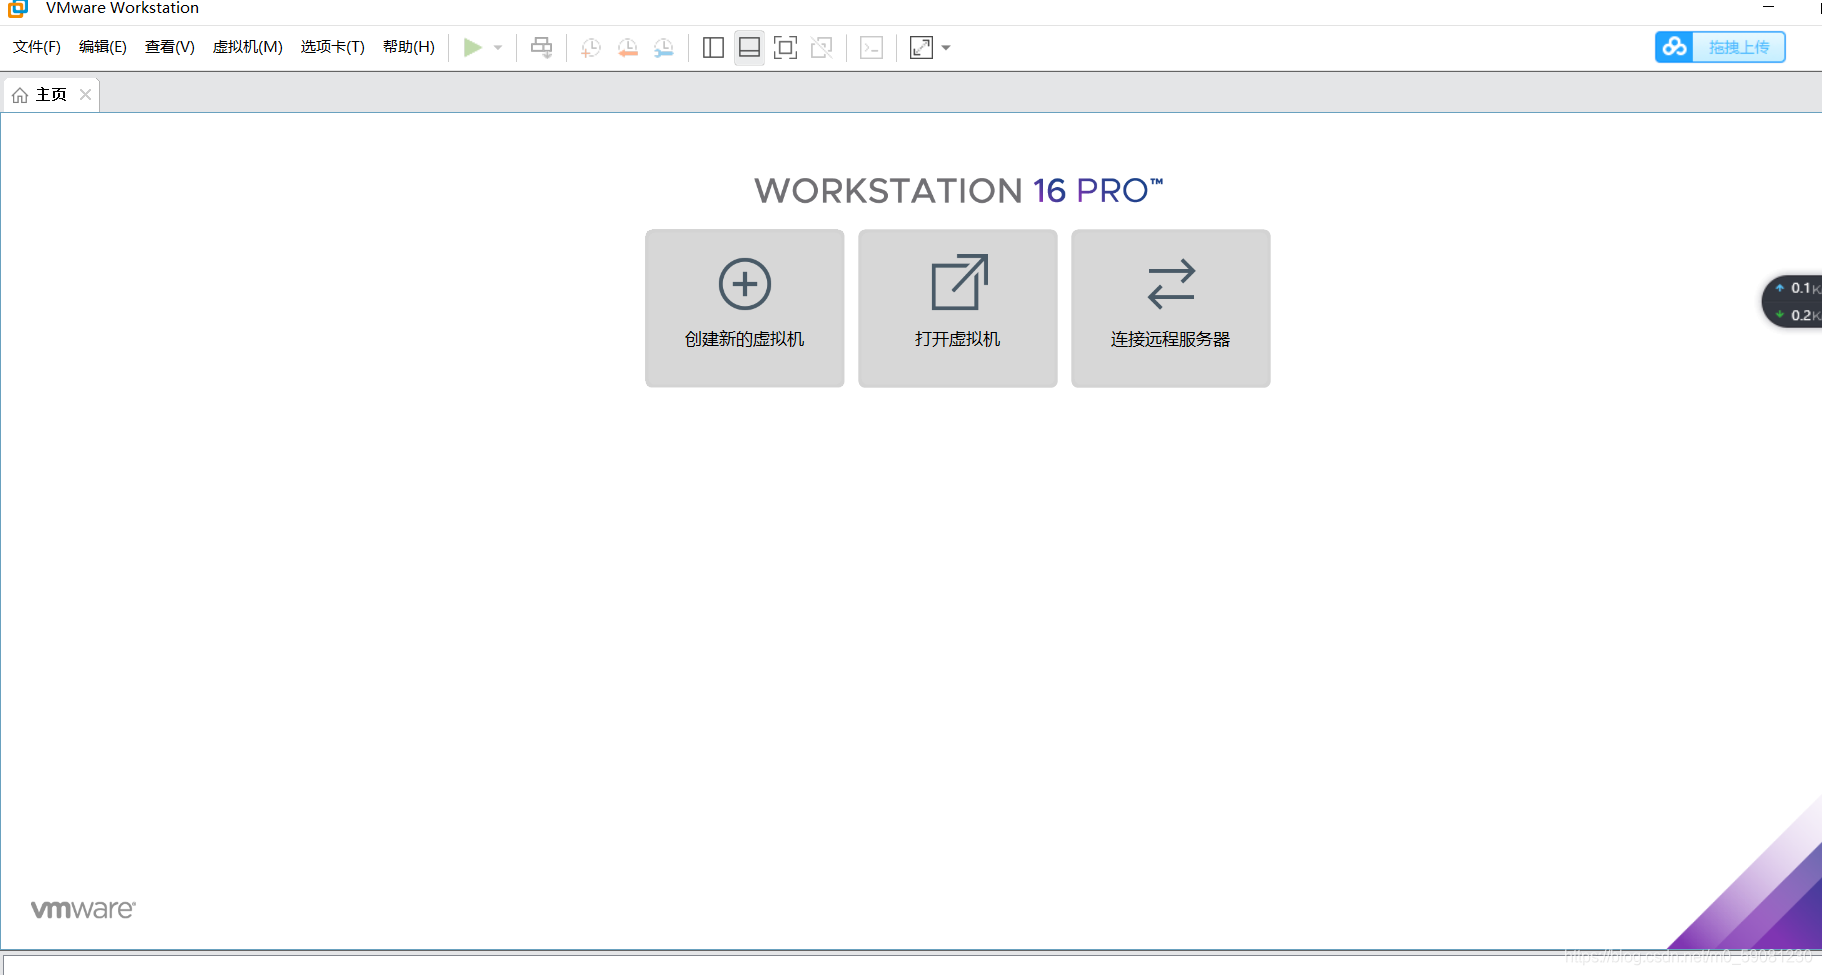Toggle the thumbnail bar icon
This screenshot has height=975, width=1822.
click(x=749, y=47)
